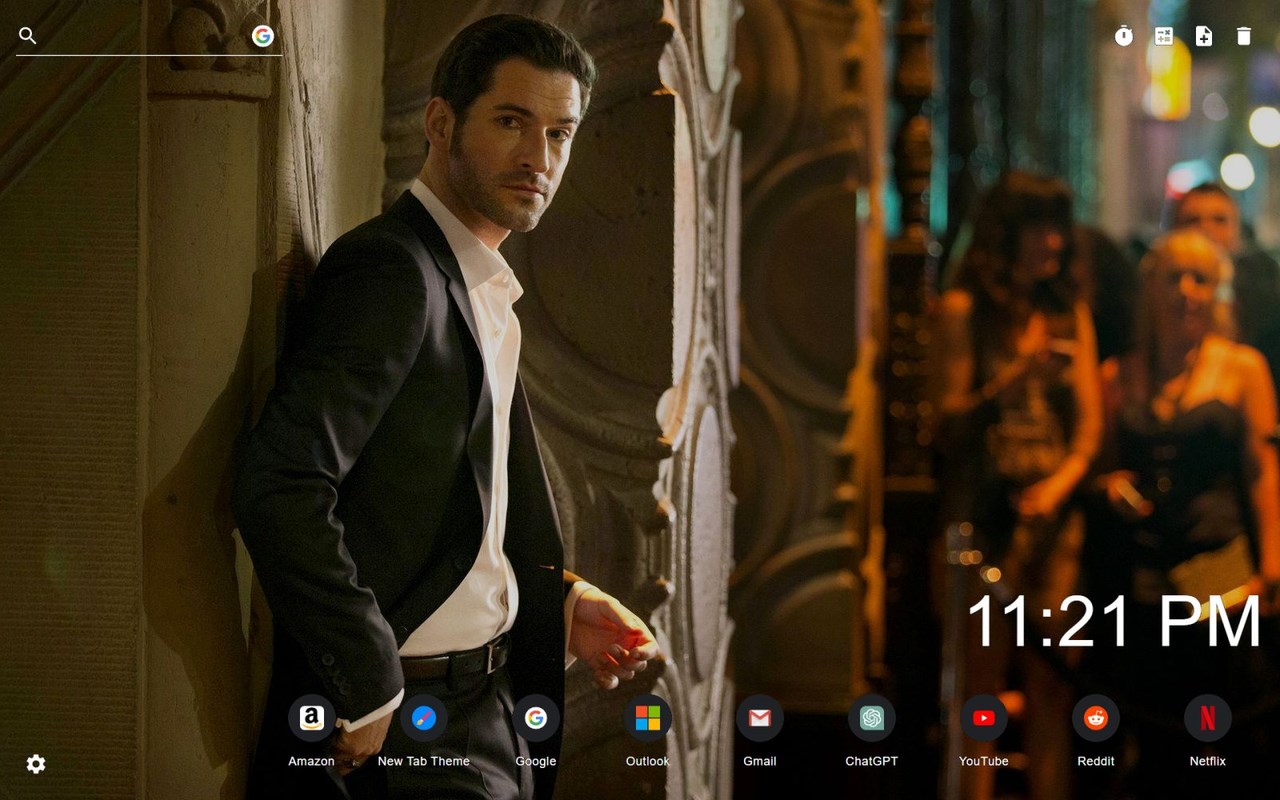
Task: Open the Amazon shortcut icon
Action: (312, 718)
